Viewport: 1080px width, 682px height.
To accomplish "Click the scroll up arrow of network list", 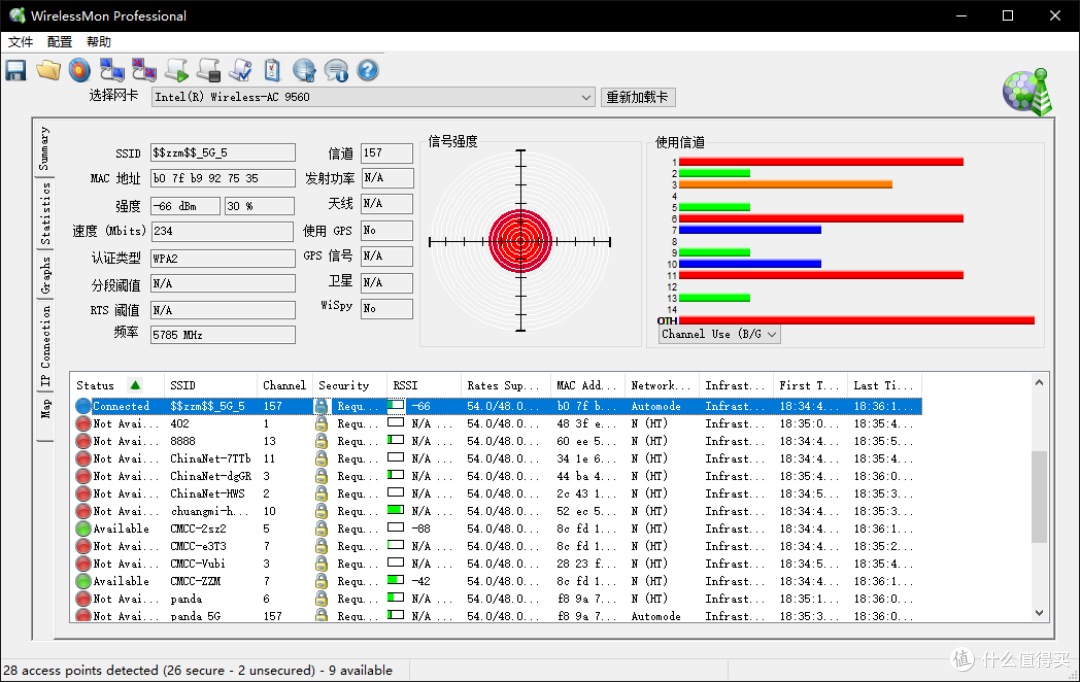I will [1039, 383].
